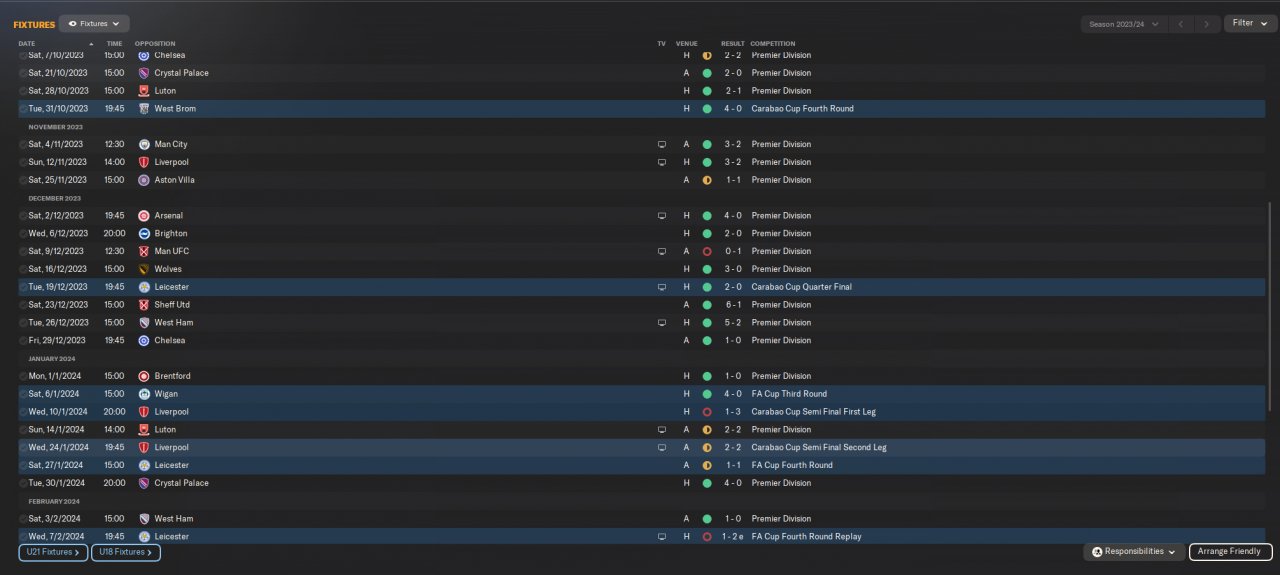Toggle the selection circle for Mon, 1/1/2024 fixture

pyautogui.click(x=23, y=376)
